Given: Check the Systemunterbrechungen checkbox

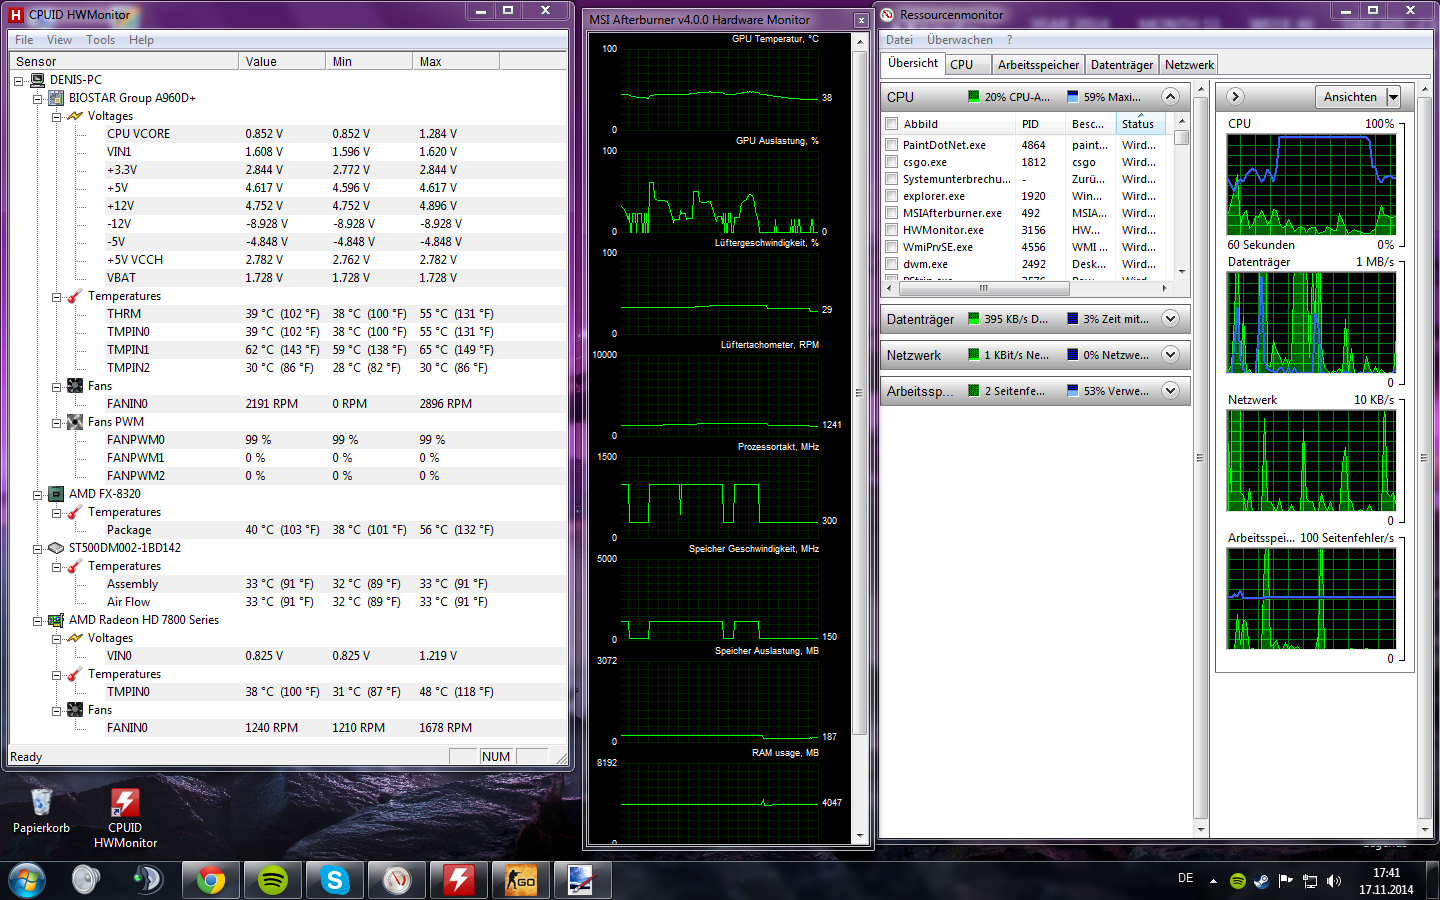Looking at the screenshot, I should 891,179.
